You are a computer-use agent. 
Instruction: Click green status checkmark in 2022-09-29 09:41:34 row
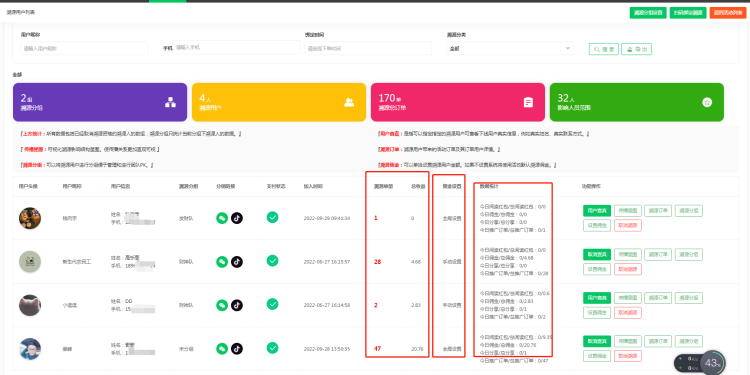click(272, 217)
